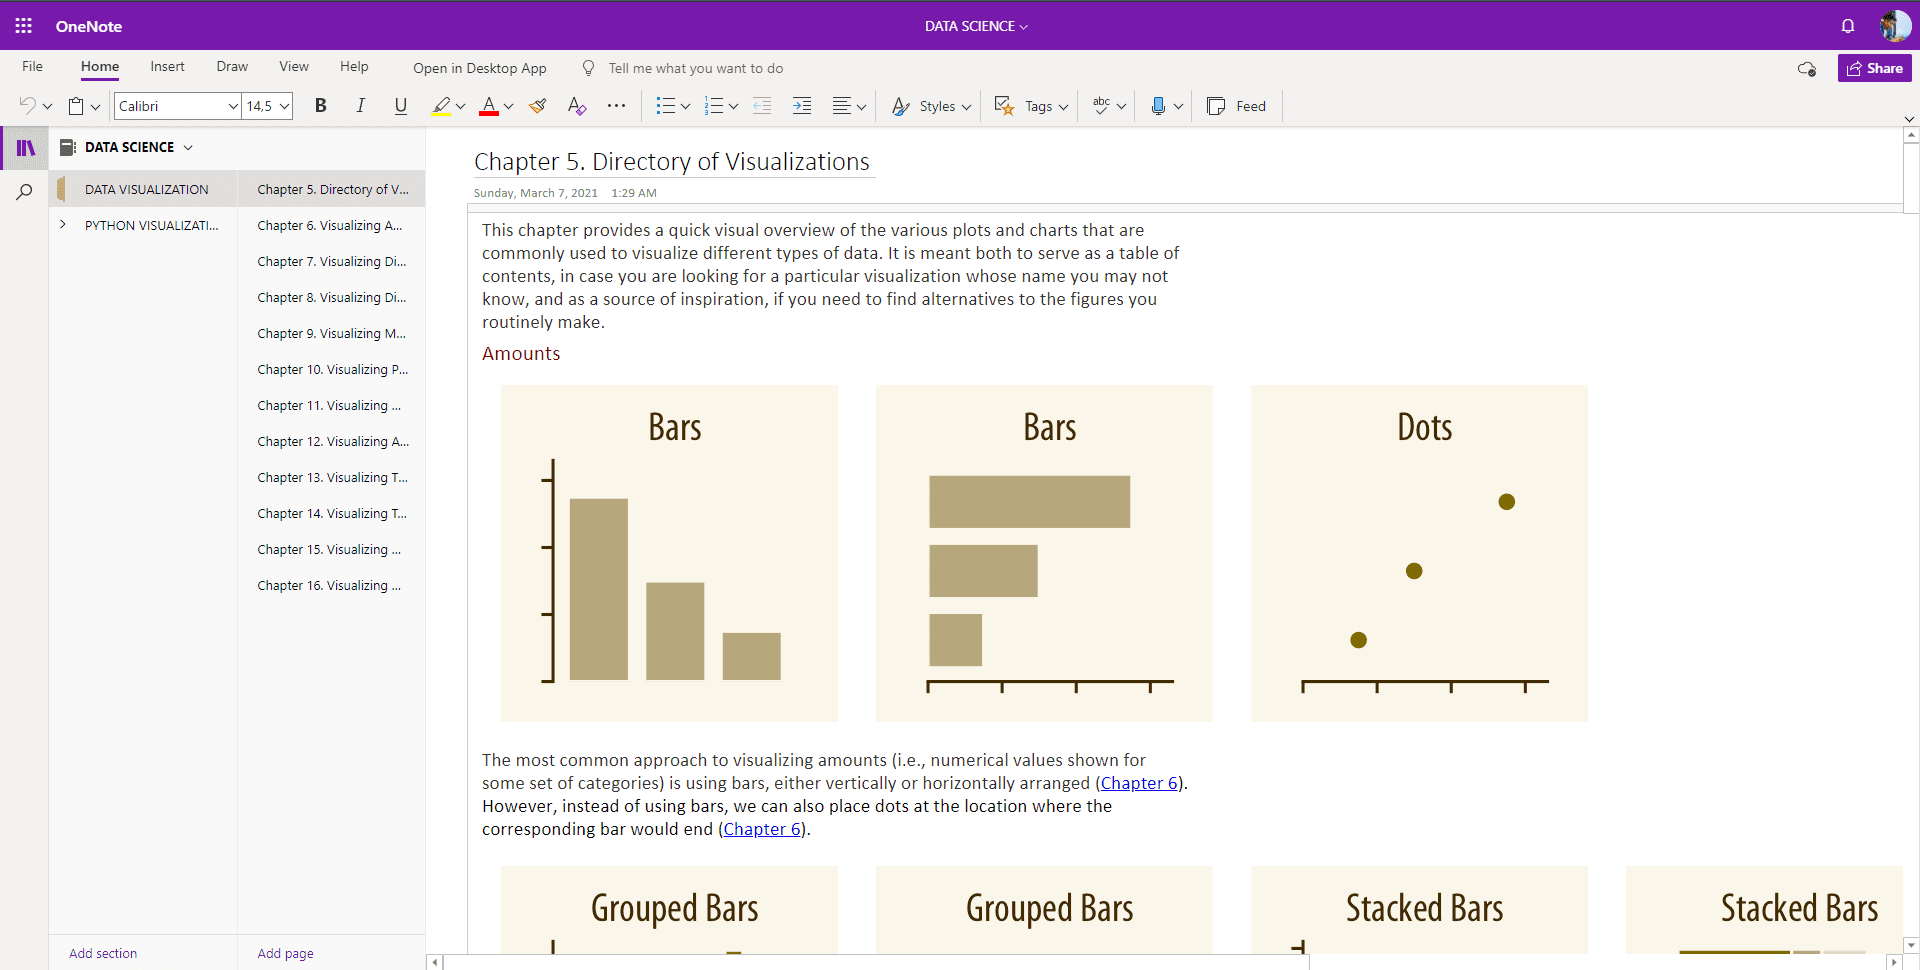Expand the PYTHON VISUALIZATION section group
Viewport: 1920px width, 970px height.
point(63,225)
